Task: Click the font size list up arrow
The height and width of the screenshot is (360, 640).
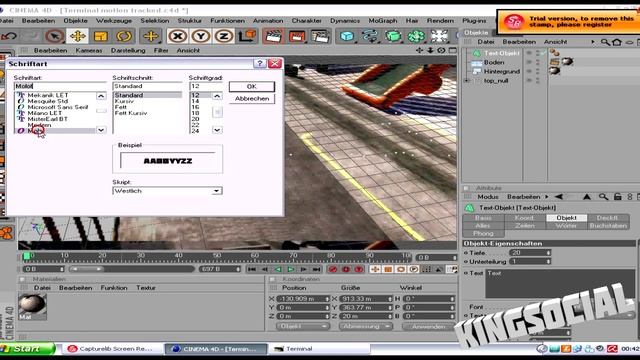Action: click(217, 96)
